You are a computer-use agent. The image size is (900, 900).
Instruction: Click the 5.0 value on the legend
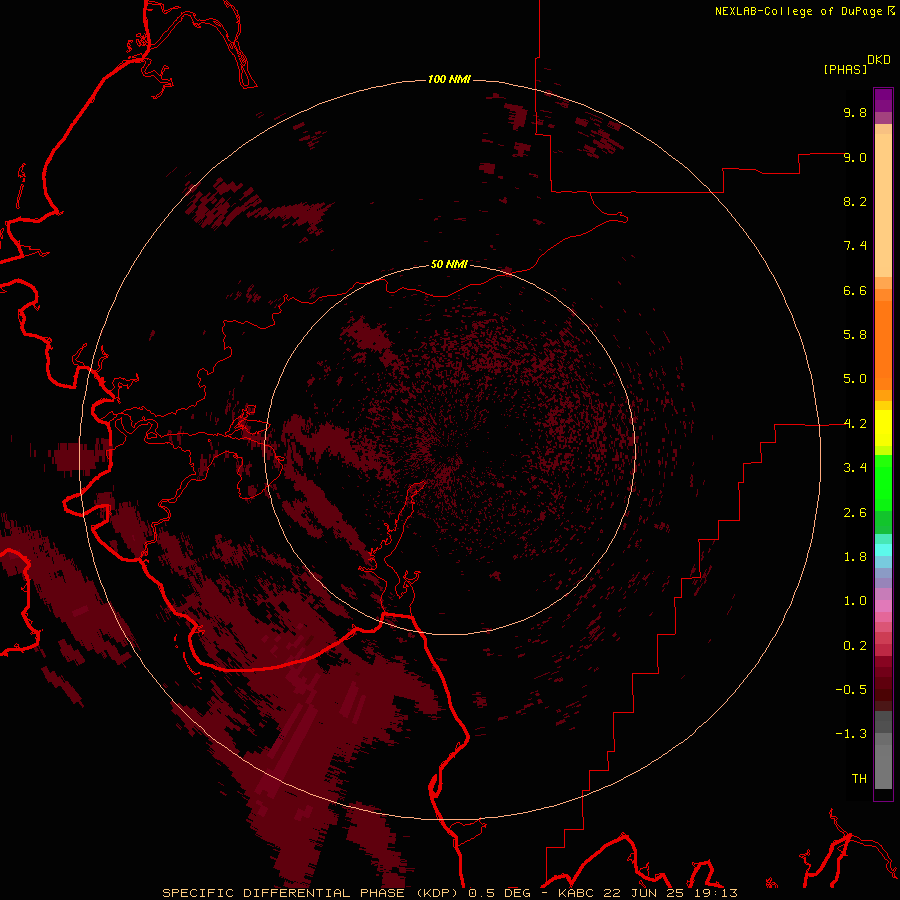point(855,379)
